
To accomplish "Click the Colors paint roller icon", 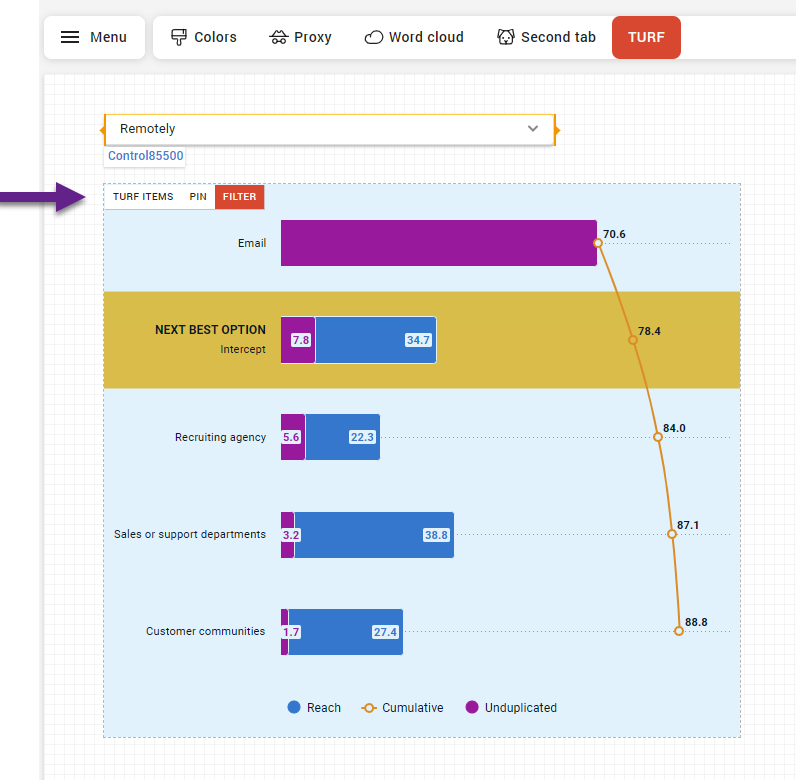I will pos(179,37).
